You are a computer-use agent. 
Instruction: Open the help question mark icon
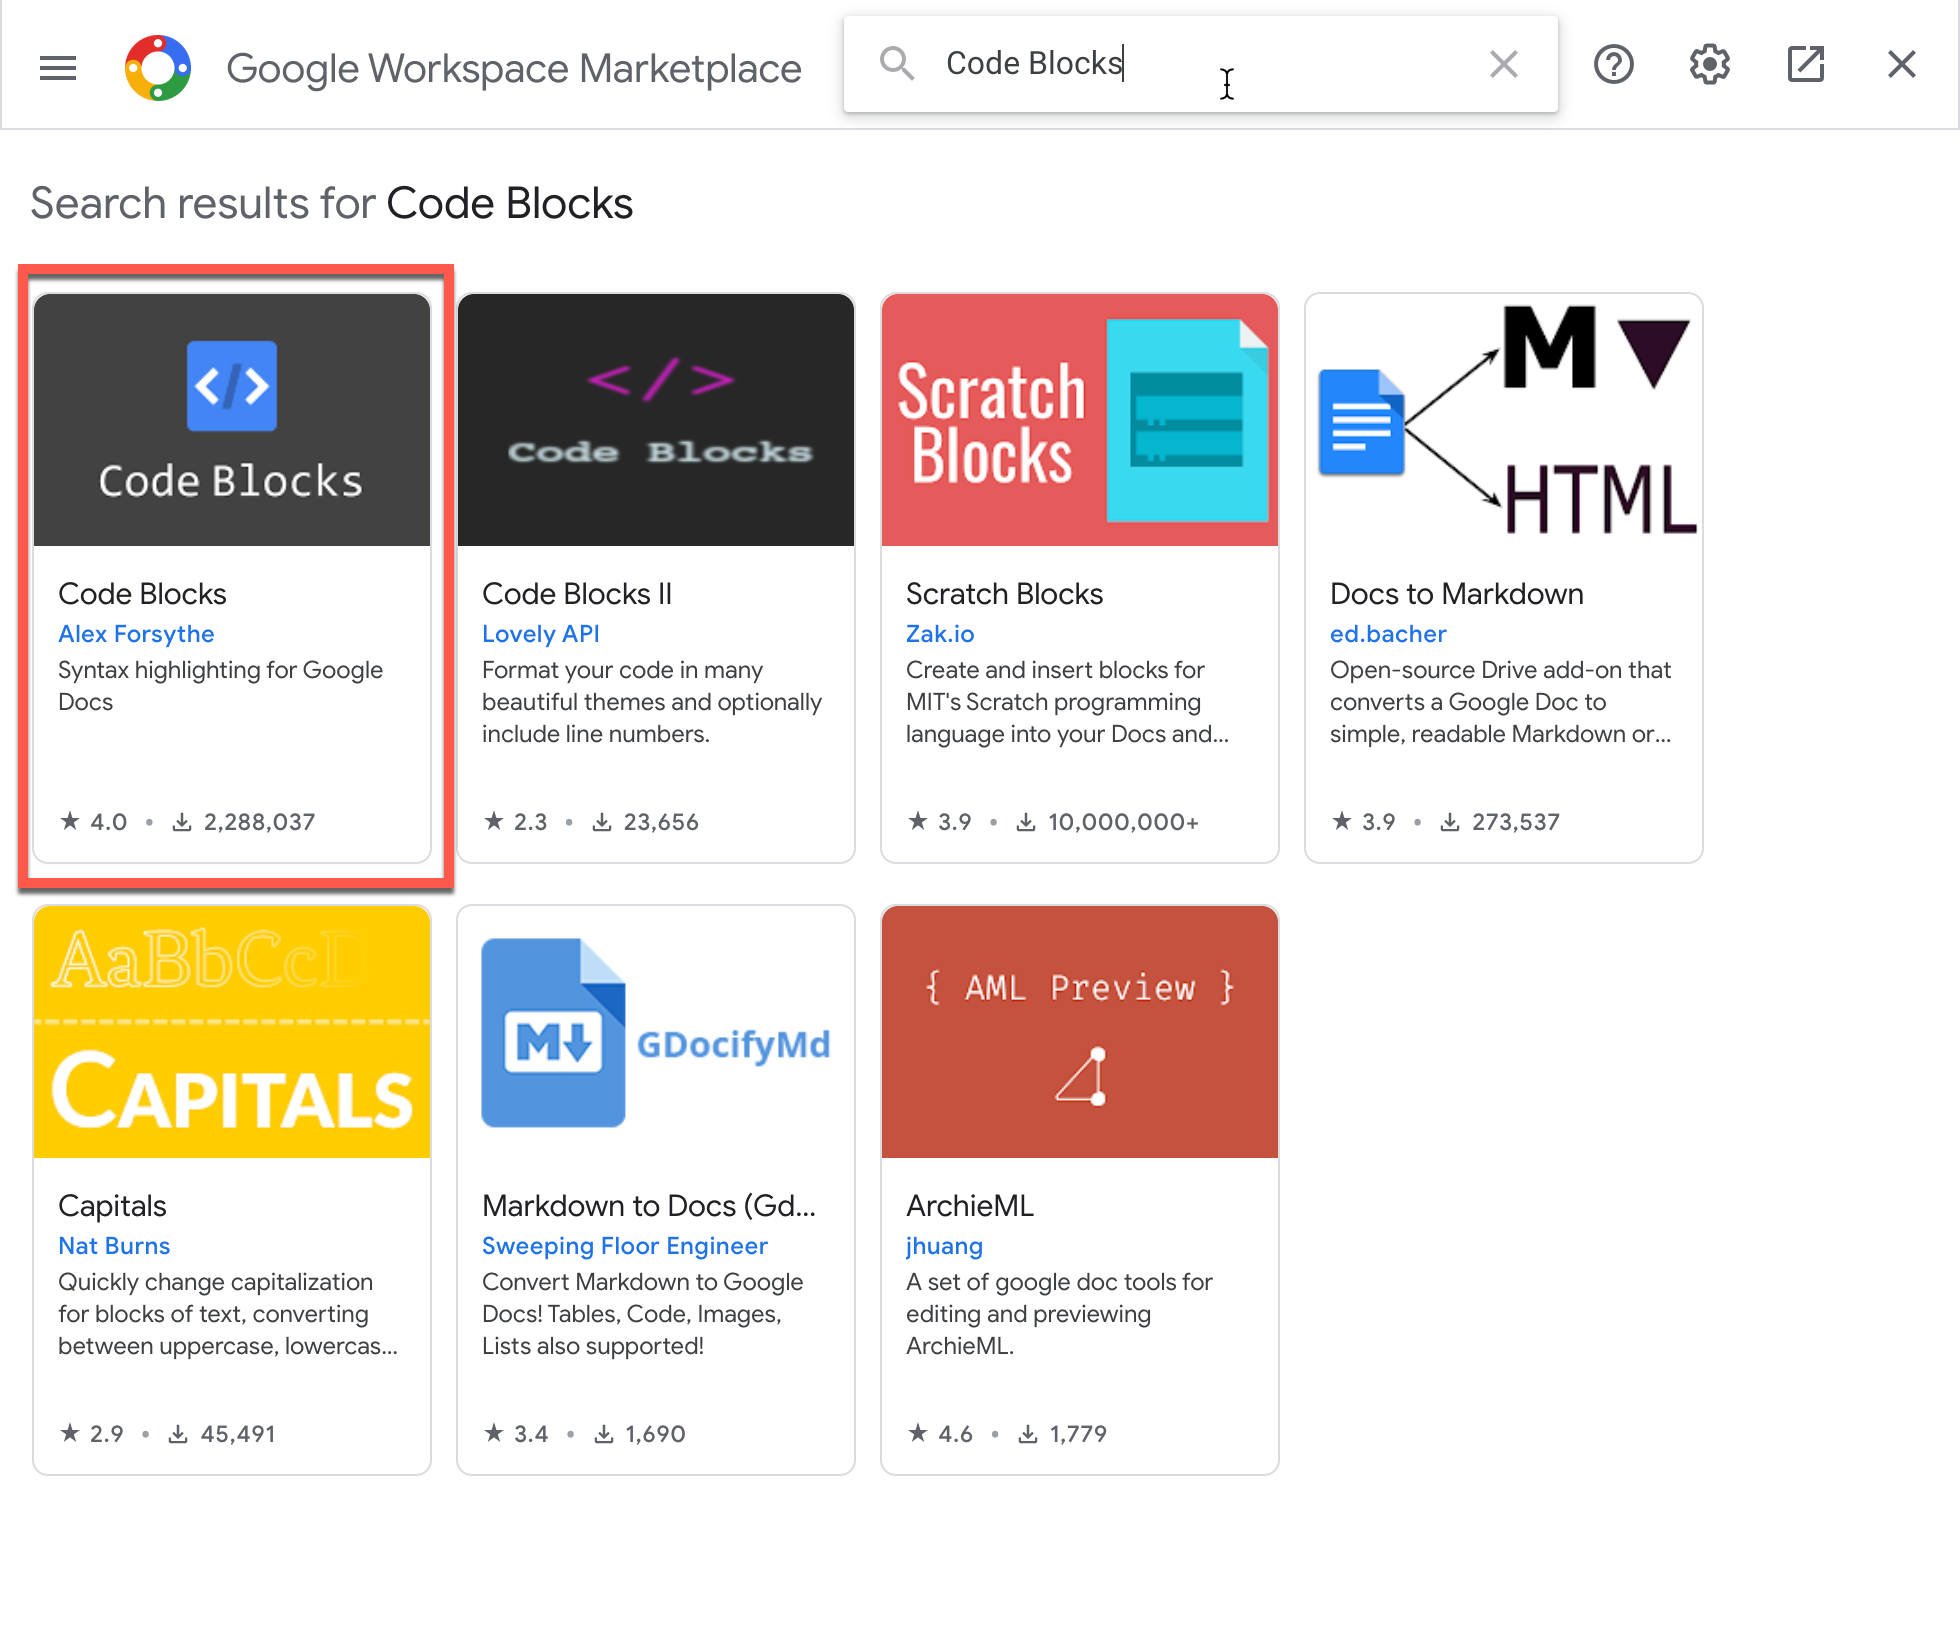[x=1613, y=65]
